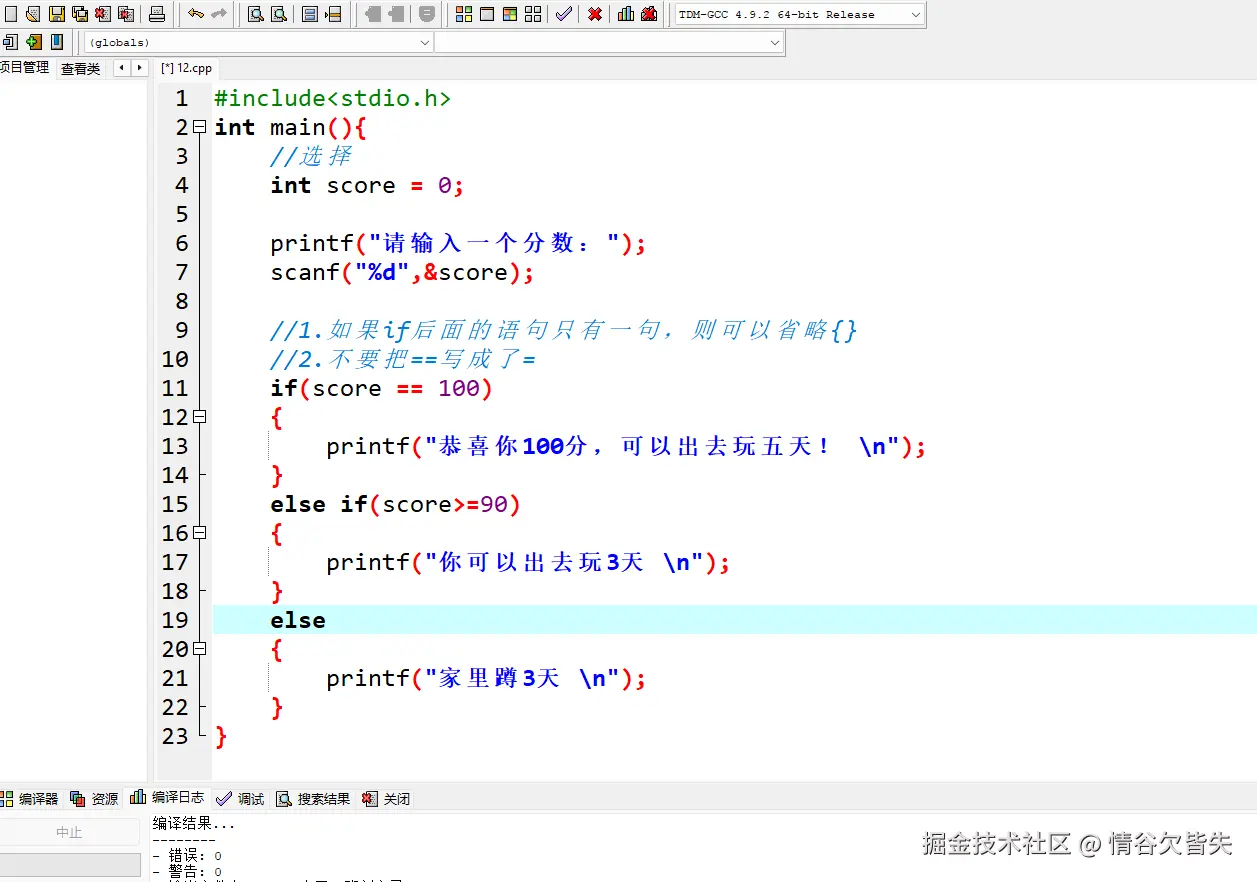1257x882 pixels.
Task: Click the 中止 button
Action: [x=69, y=832]
